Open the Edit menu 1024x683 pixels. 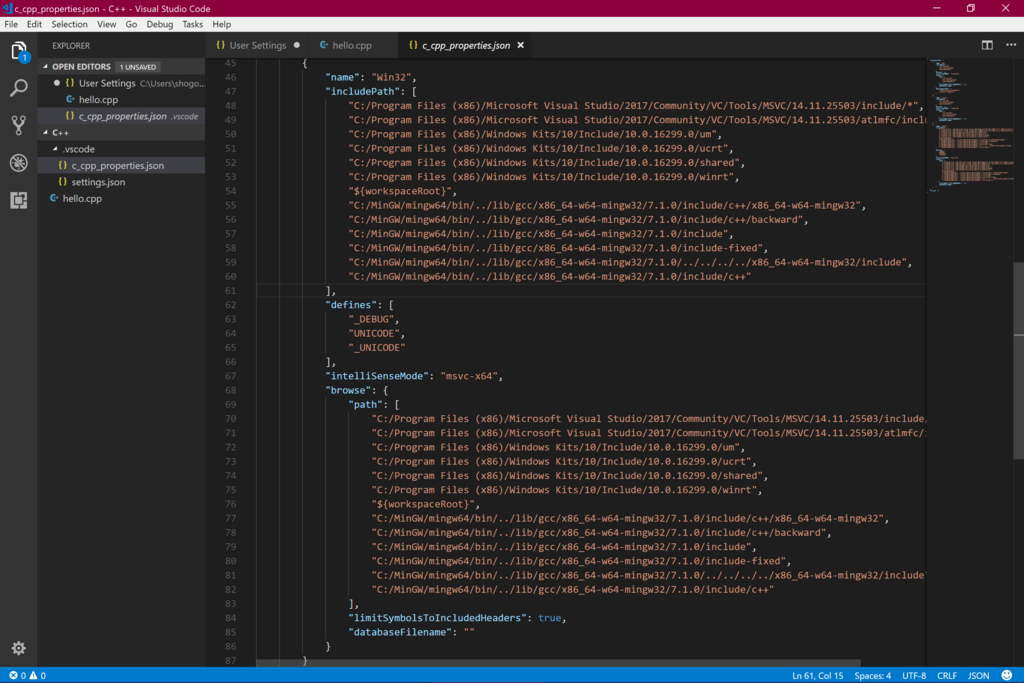click(x=34, y=24)
